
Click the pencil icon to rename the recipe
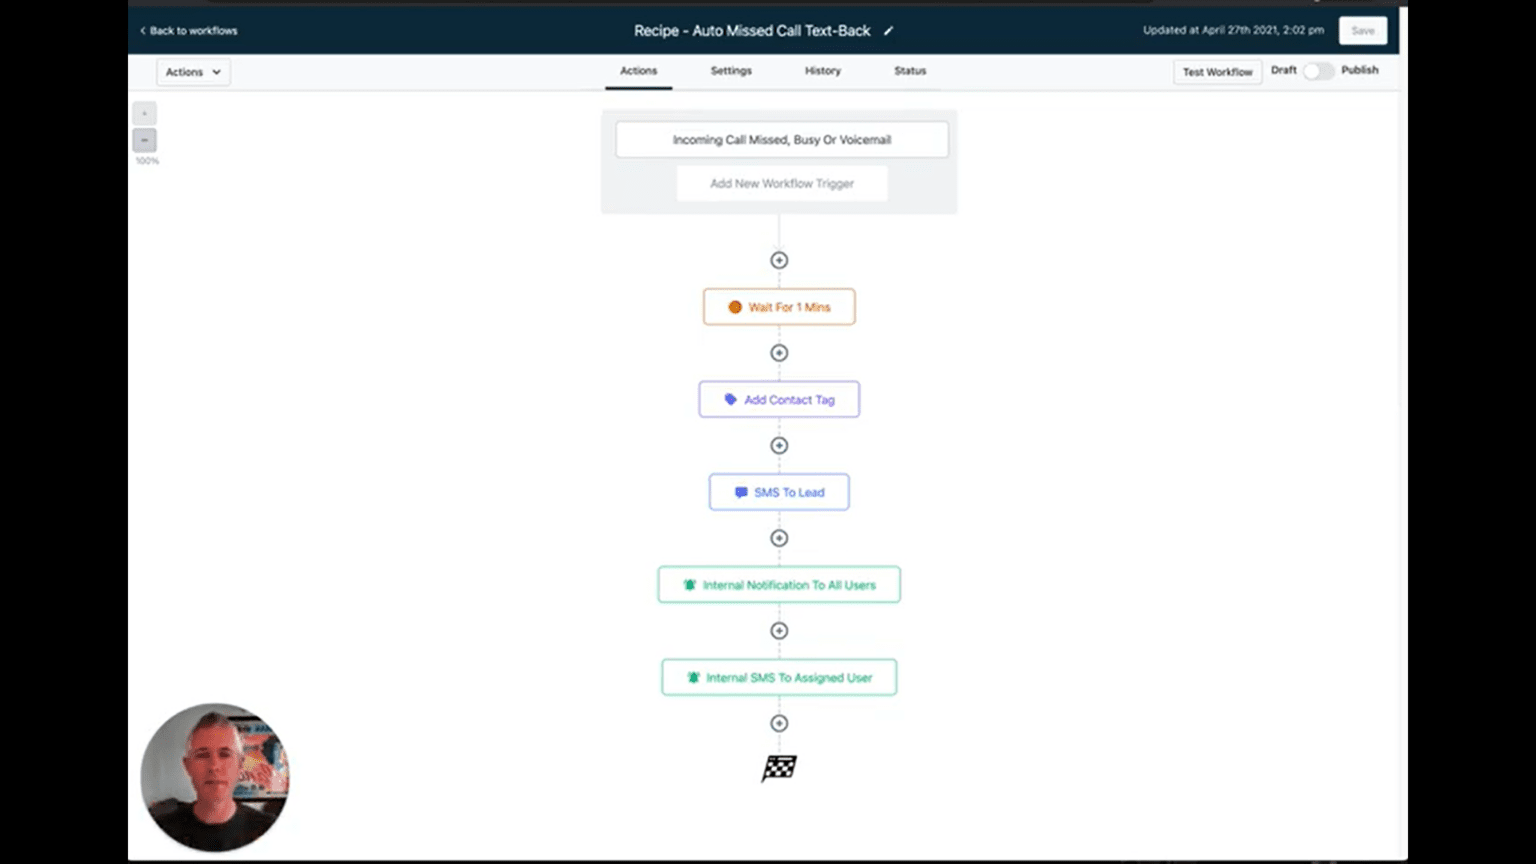[x=889, y=31]
